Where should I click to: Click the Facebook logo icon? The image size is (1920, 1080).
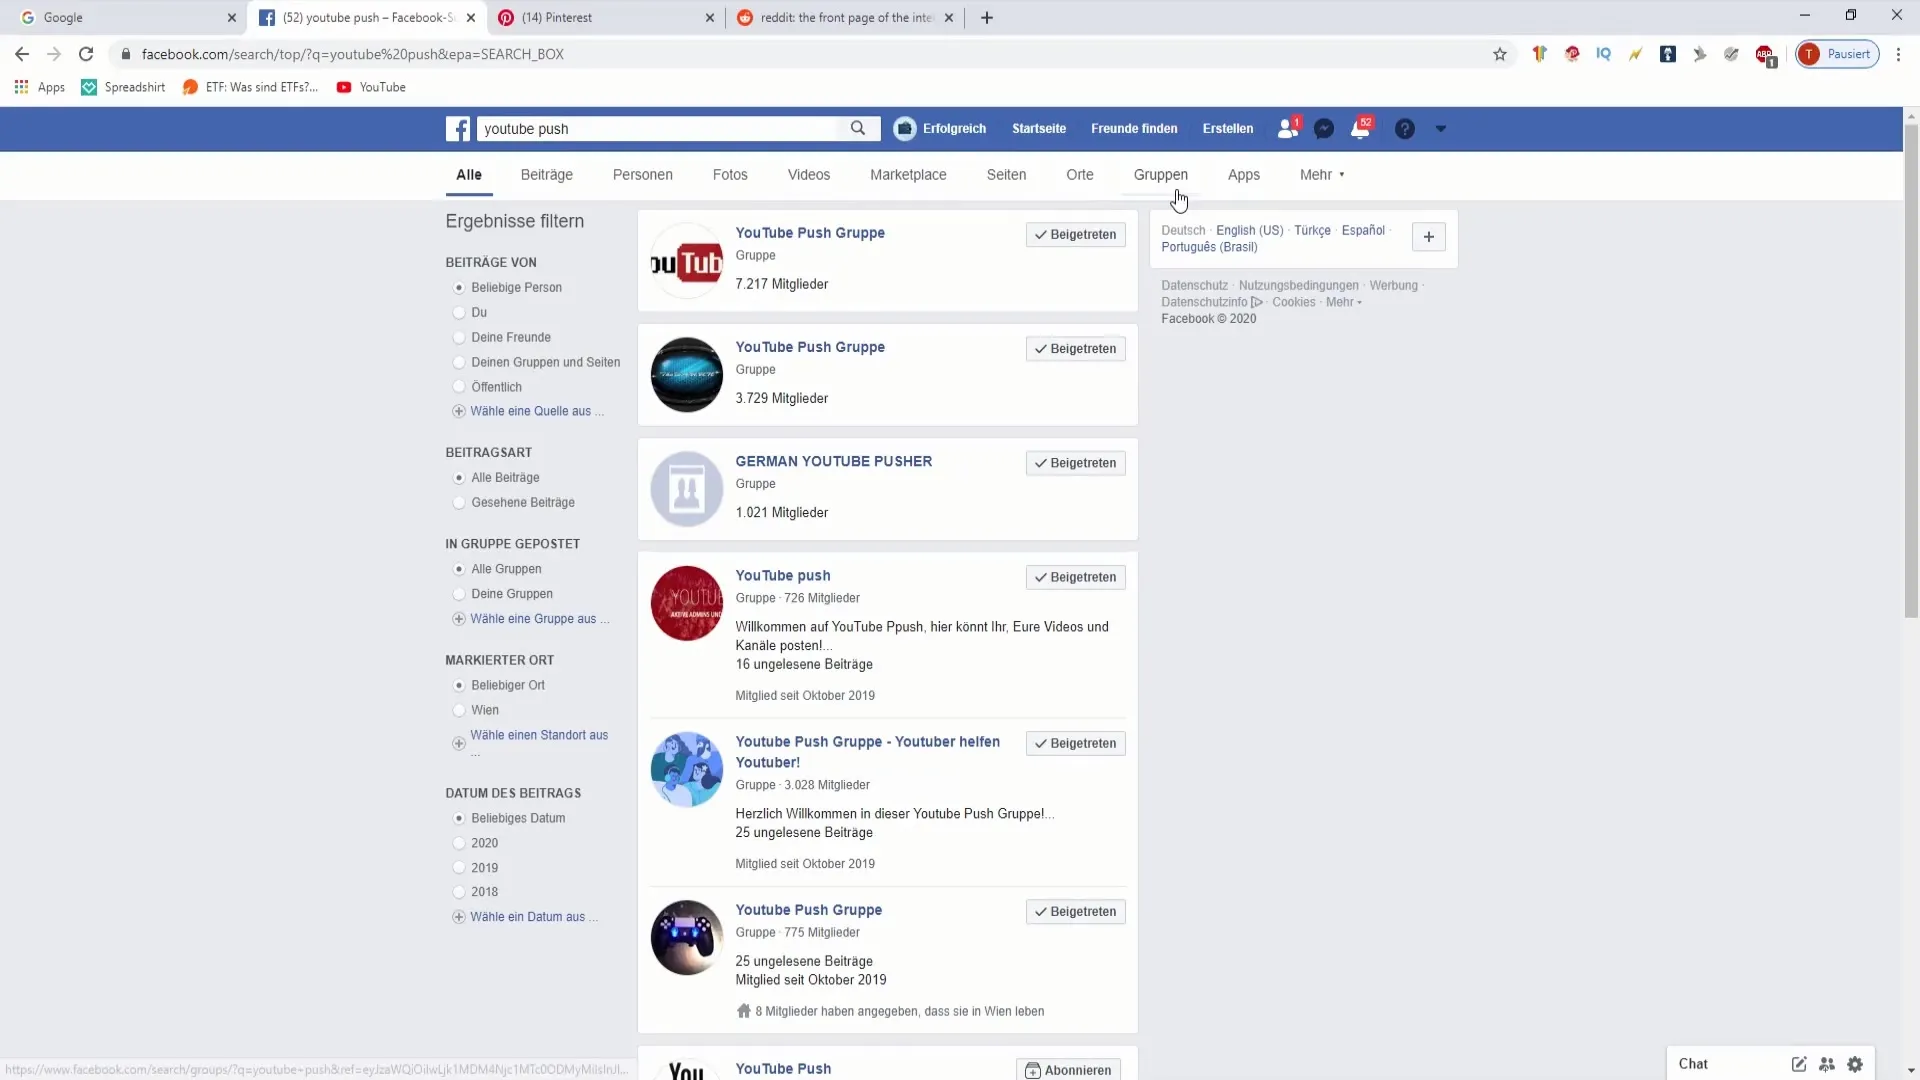pyautogui.click(x=458, y=129)
